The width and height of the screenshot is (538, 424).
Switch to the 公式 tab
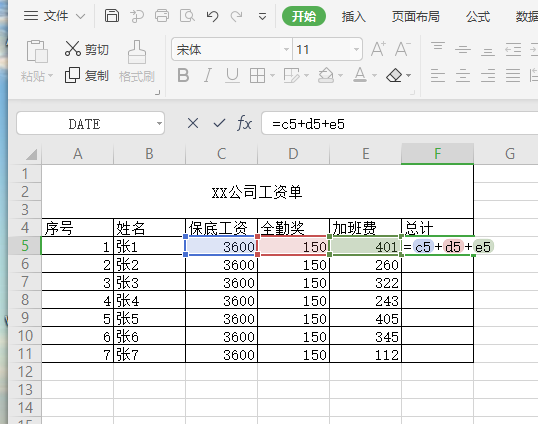pos(478,16)
